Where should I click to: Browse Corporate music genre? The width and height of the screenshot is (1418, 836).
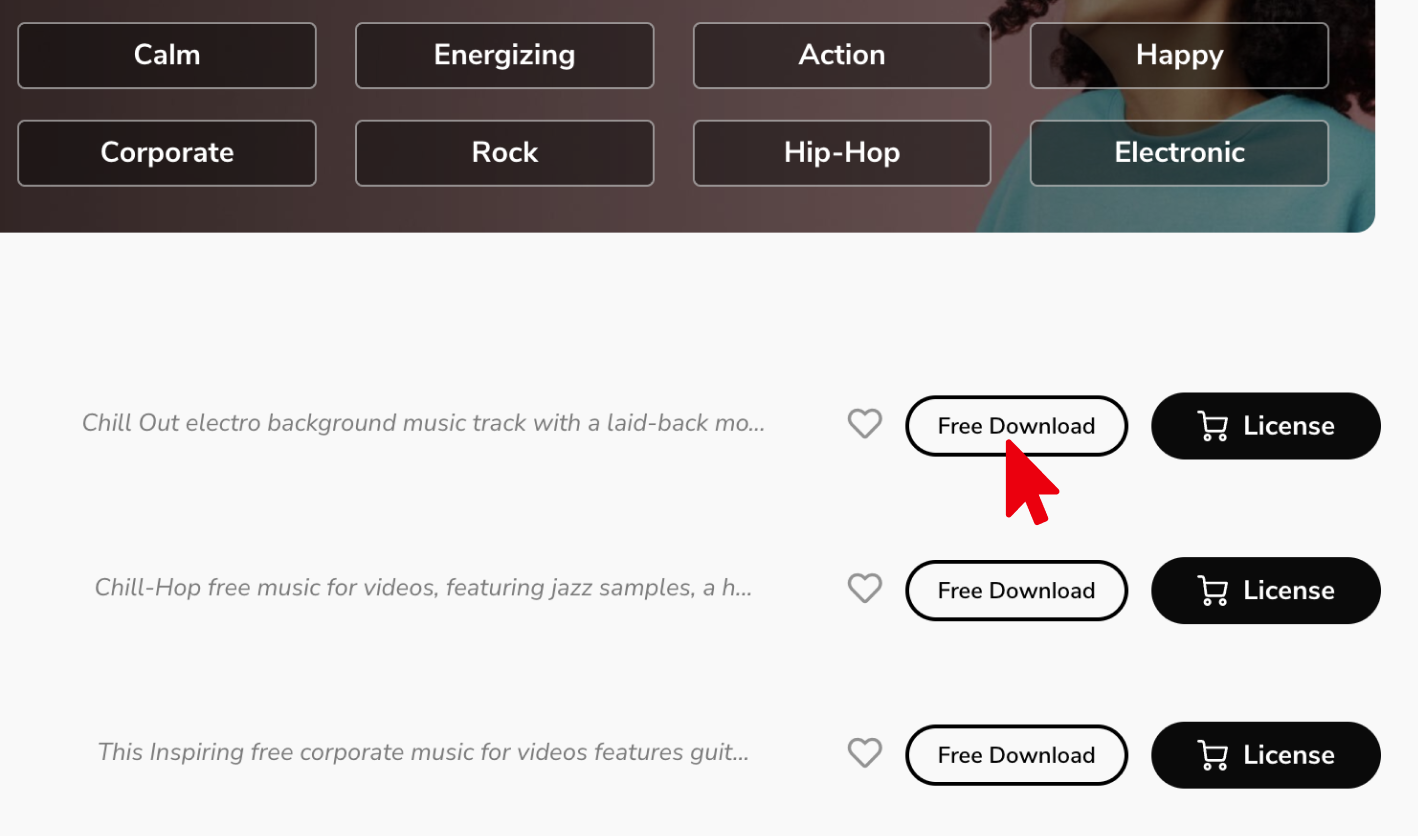point(167,153)
